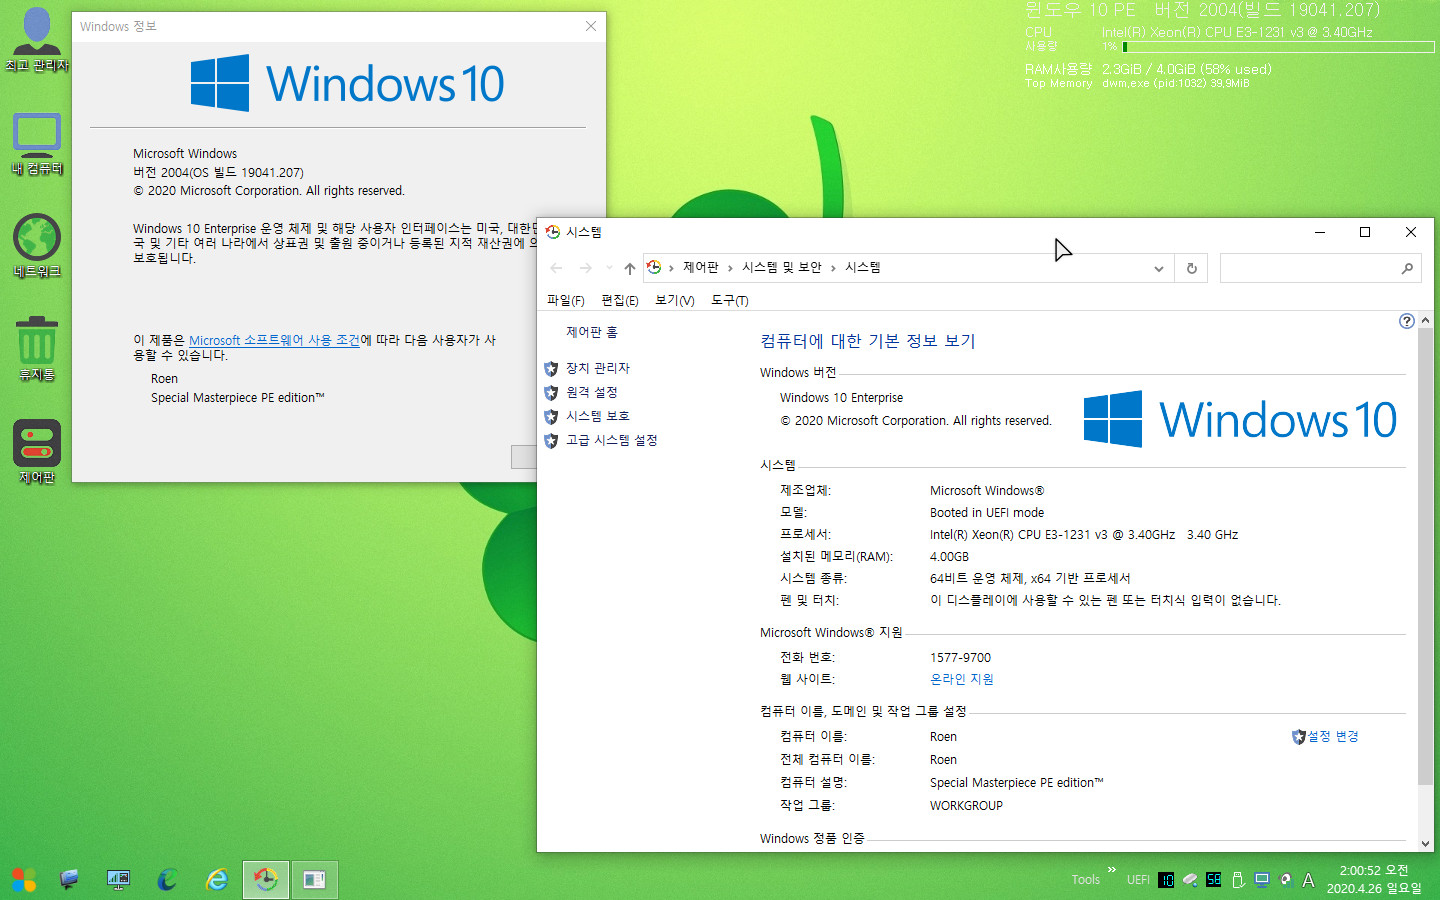
Task: Click the RAM usage 58 tray icon
Action: tap(1214, 880)
